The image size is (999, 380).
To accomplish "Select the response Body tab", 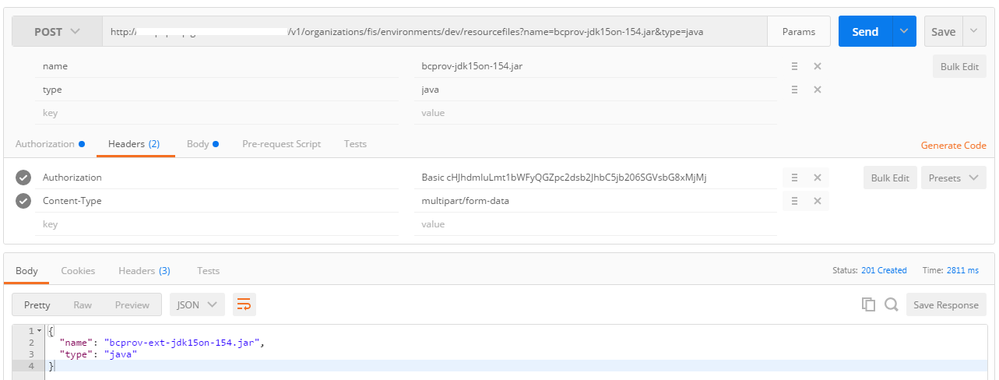I will tap(27, 271).
